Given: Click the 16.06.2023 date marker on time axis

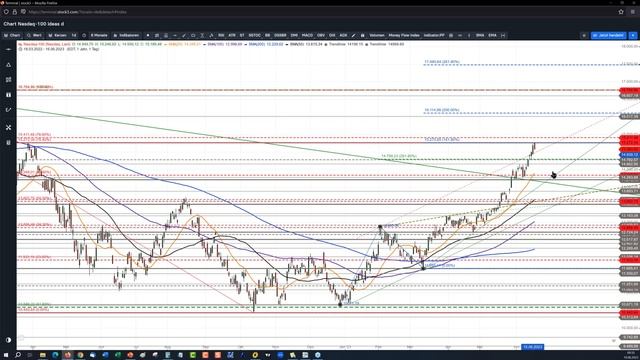Looking at the screenshot, I should tap(533, 347).
